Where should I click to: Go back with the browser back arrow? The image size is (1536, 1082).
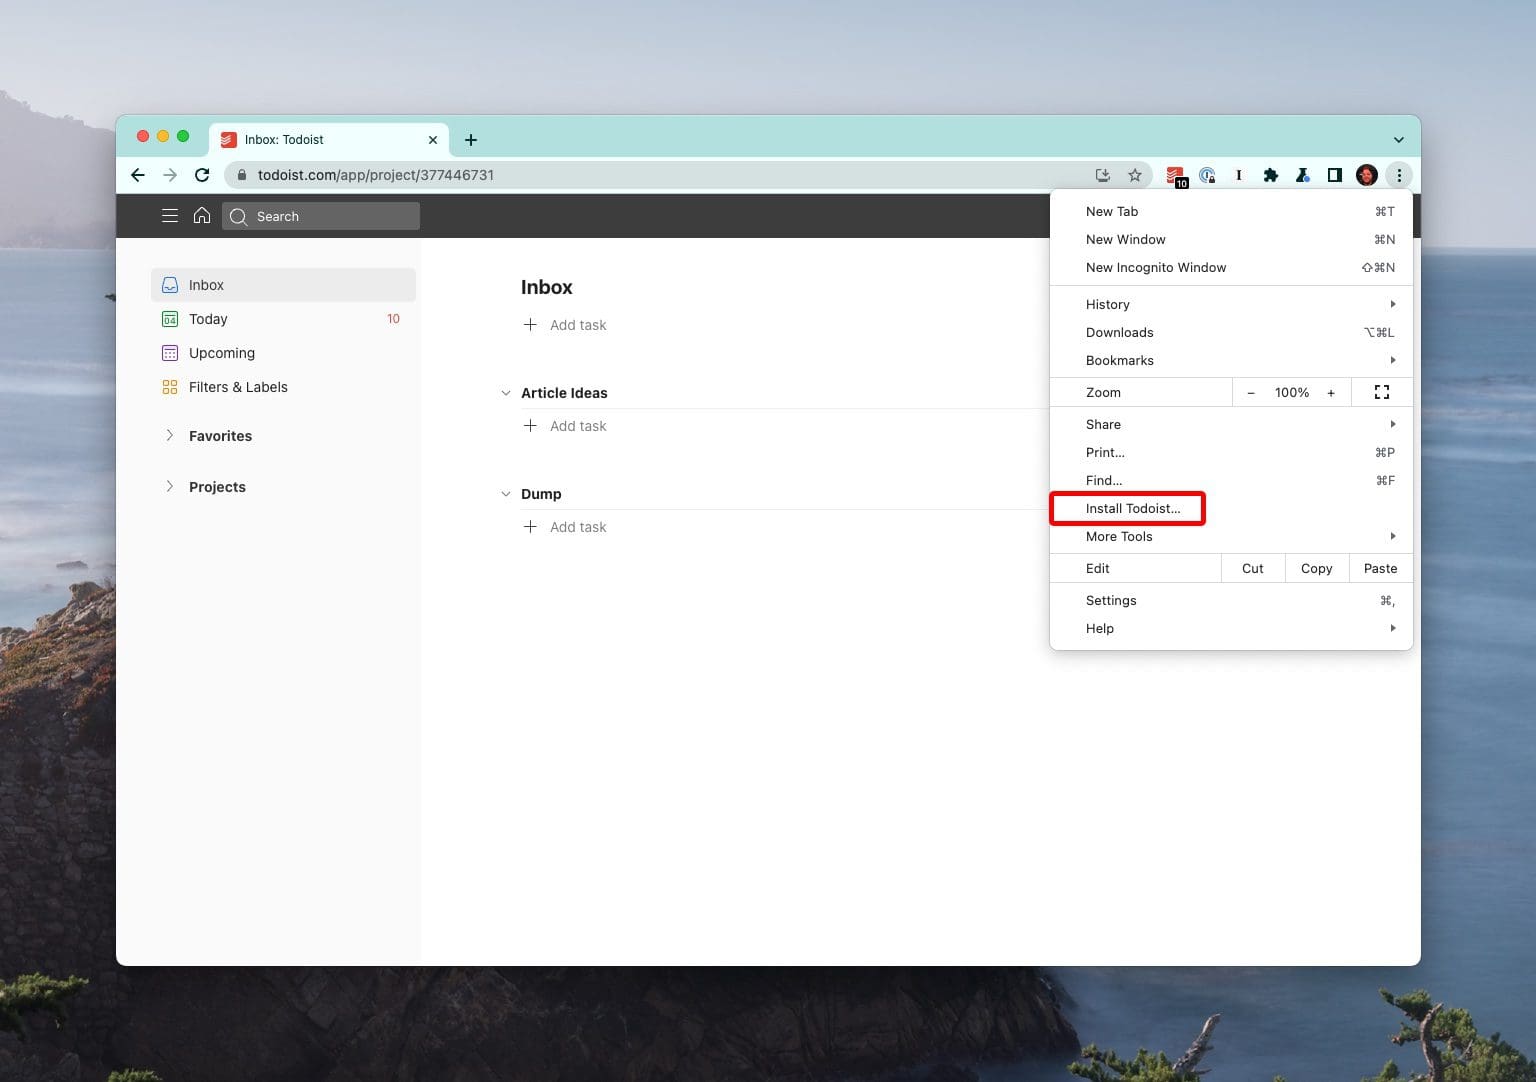pos(138,175)
